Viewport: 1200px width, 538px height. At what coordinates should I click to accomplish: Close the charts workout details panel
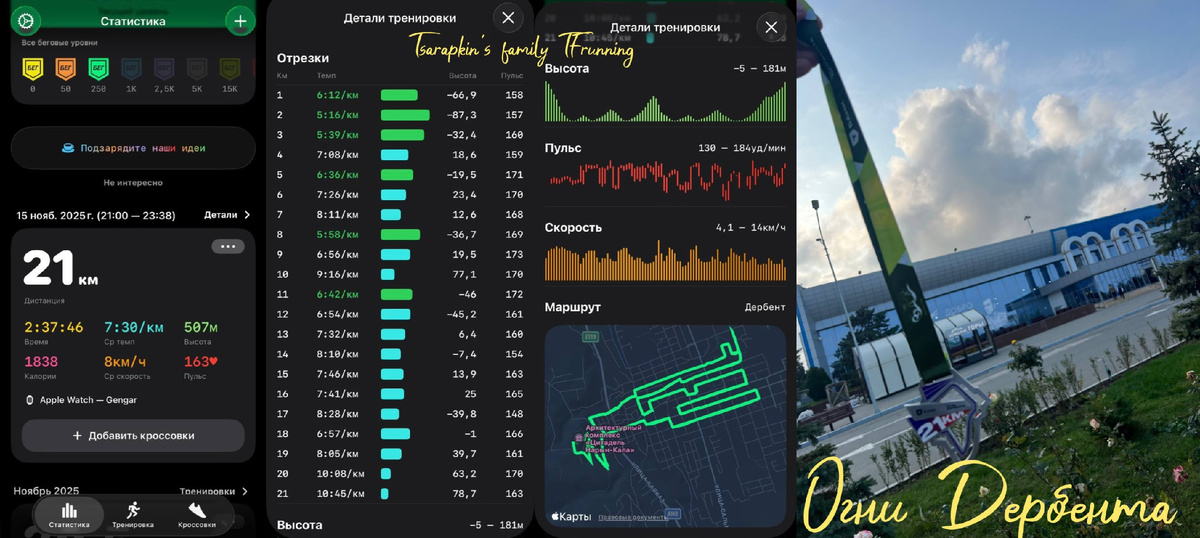771,27
